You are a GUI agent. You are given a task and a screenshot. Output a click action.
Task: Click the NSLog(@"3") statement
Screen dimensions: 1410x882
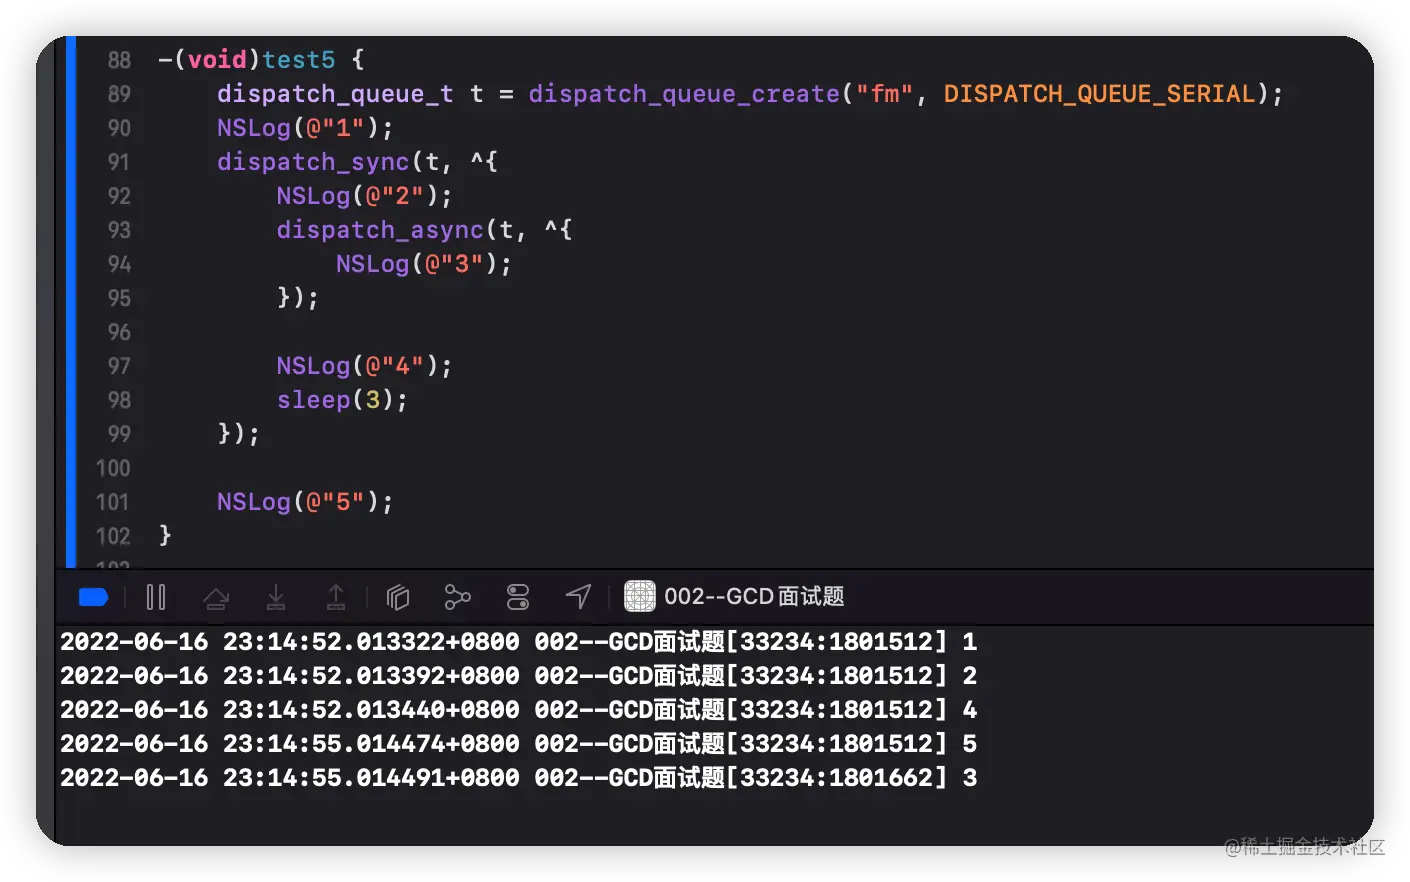coord(424,264)
